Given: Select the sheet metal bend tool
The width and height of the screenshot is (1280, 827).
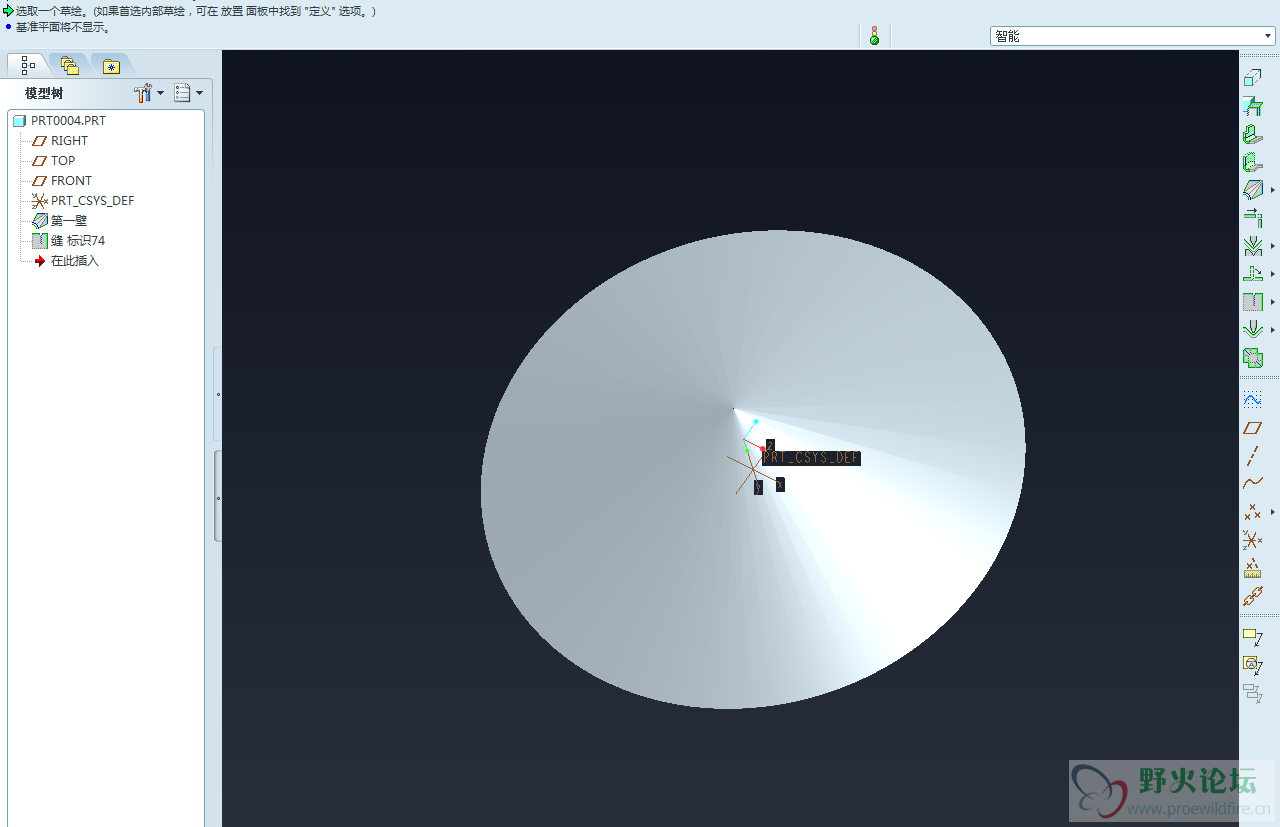Looking at the screenshot, I should [1252, 245].
